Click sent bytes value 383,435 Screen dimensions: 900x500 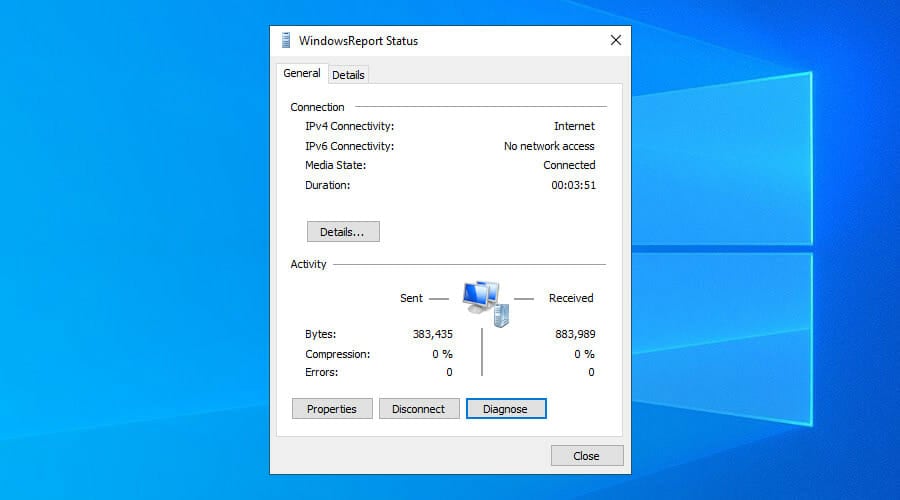(x=433, y=334)
